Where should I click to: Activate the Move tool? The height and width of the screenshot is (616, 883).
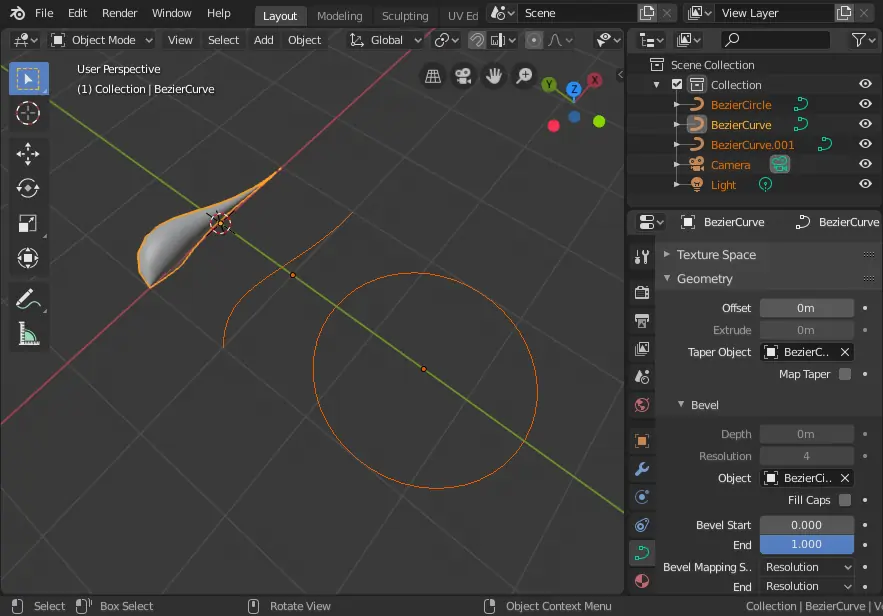click(x=28, y=153)
